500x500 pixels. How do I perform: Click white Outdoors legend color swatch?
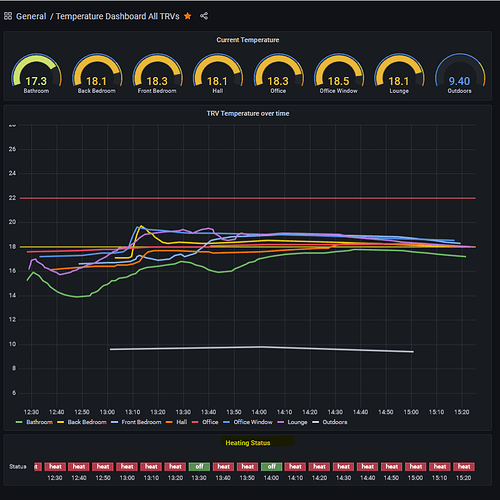click(x=315, y=422)
